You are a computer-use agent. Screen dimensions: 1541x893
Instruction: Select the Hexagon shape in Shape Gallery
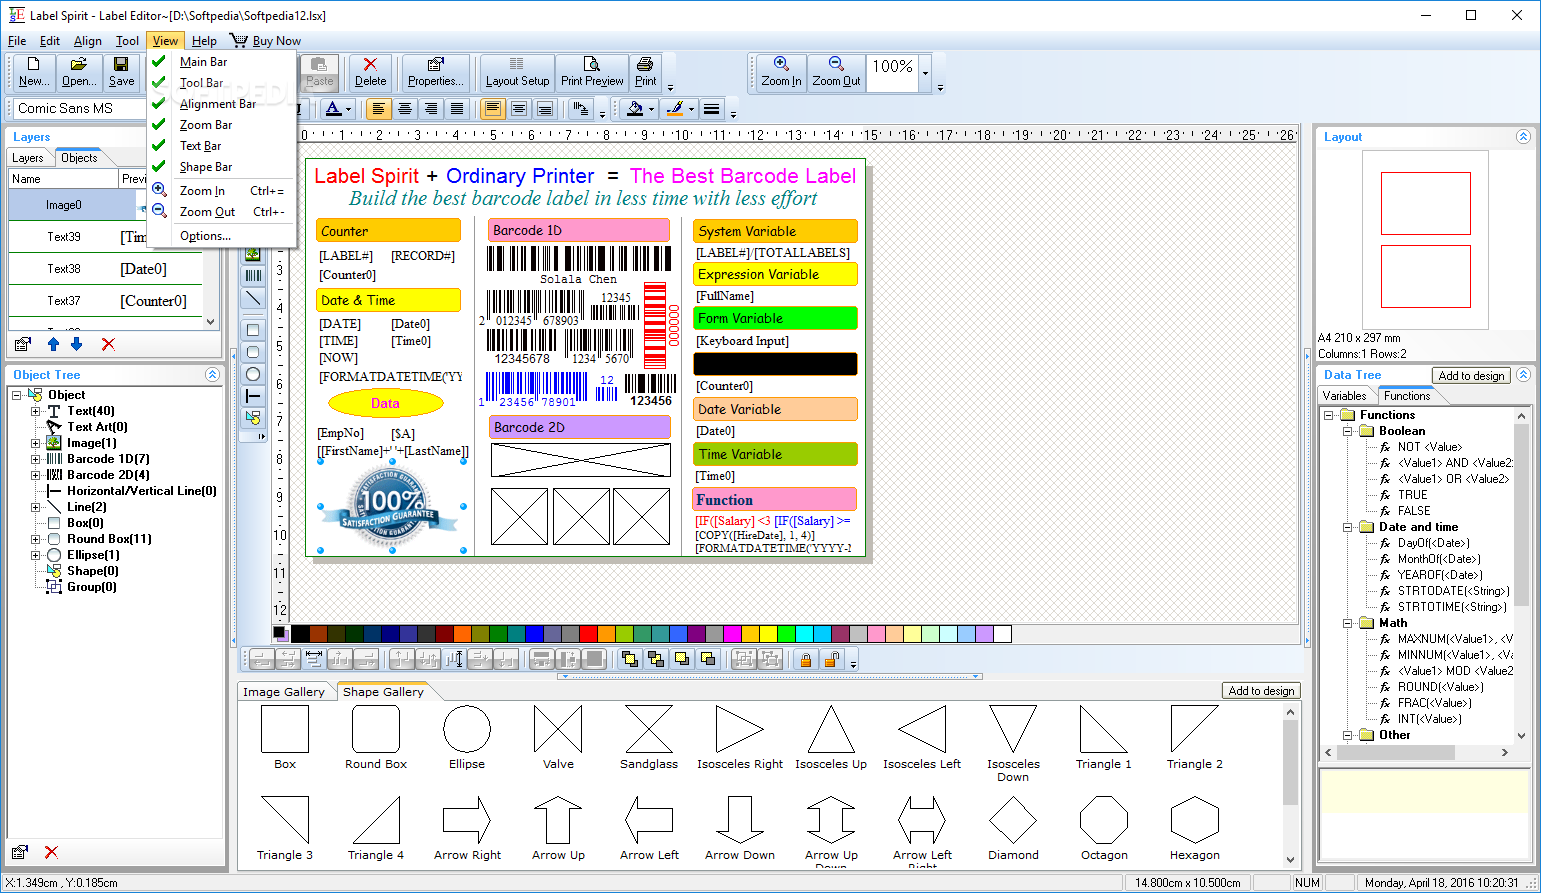point(1195,828)
